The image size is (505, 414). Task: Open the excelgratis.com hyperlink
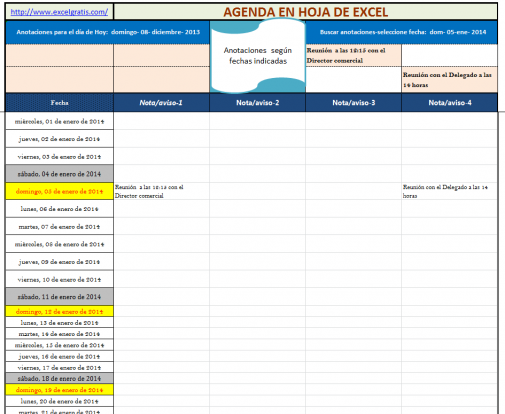pyautogui.click(x=59, y=12)
